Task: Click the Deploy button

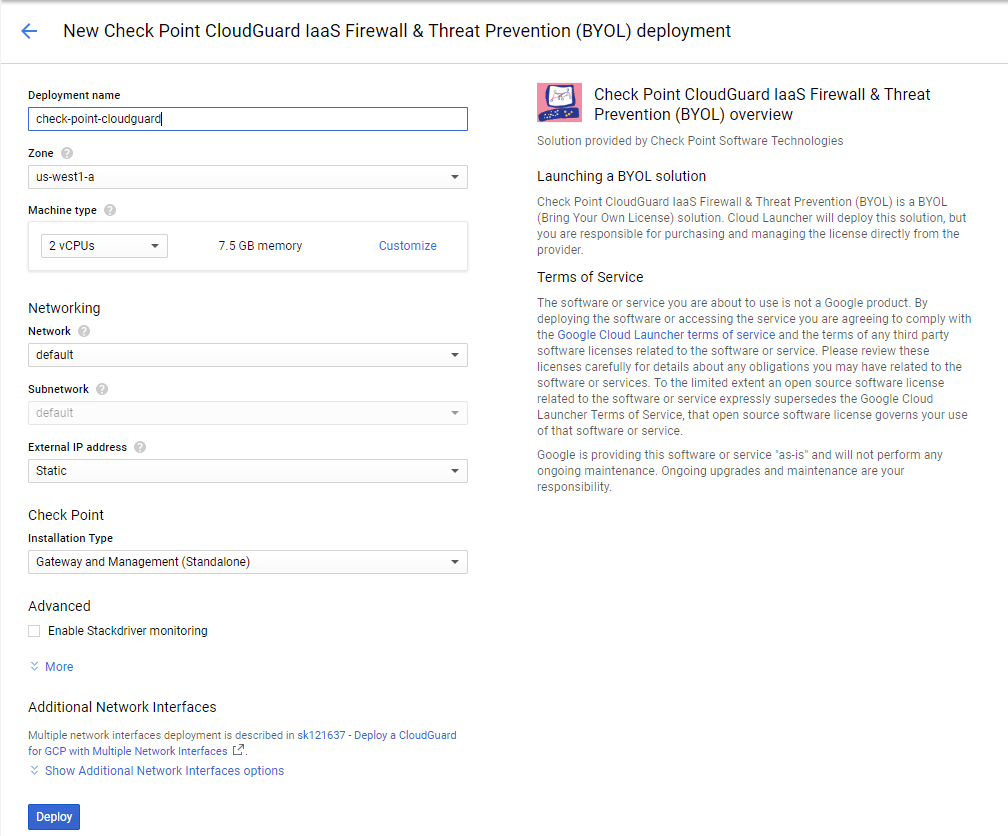Action: pyautogui.click(x=54, y=817)
